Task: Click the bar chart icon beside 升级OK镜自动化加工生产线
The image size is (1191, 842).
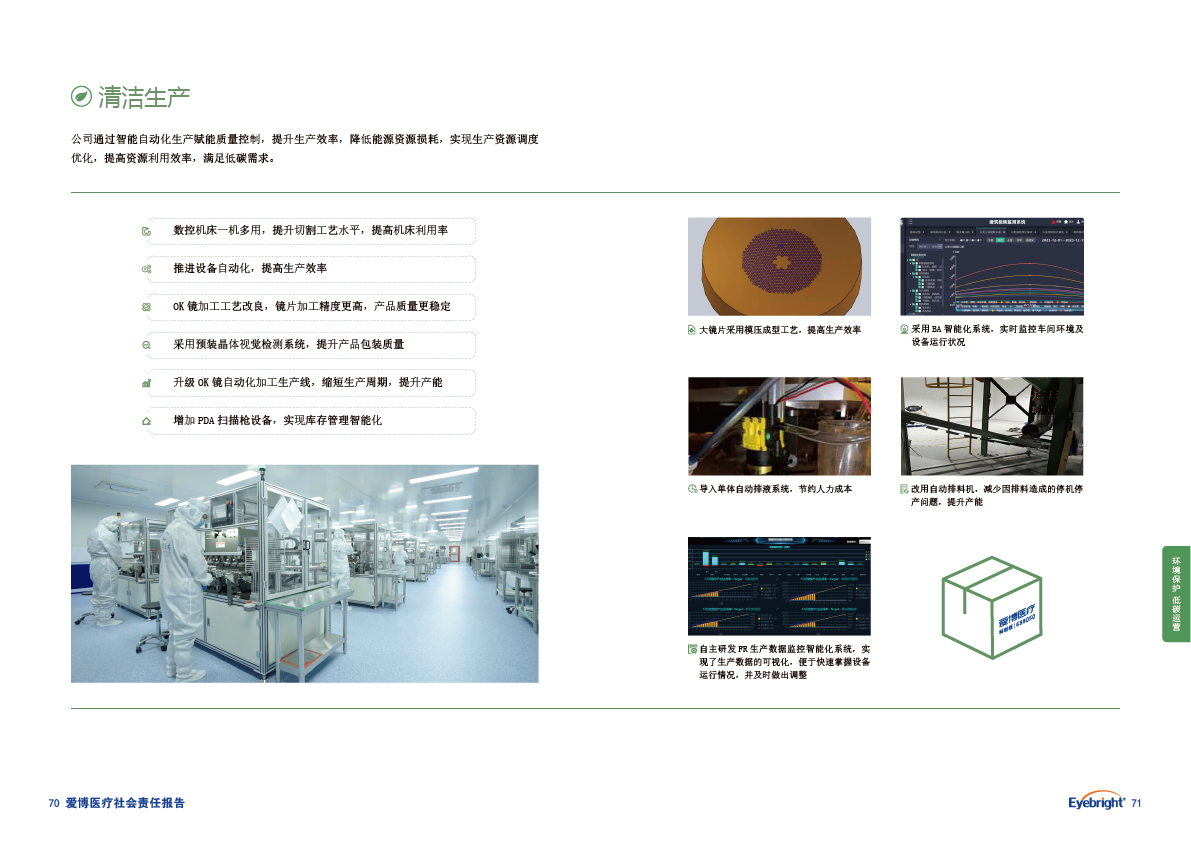Action: [147, 383]
